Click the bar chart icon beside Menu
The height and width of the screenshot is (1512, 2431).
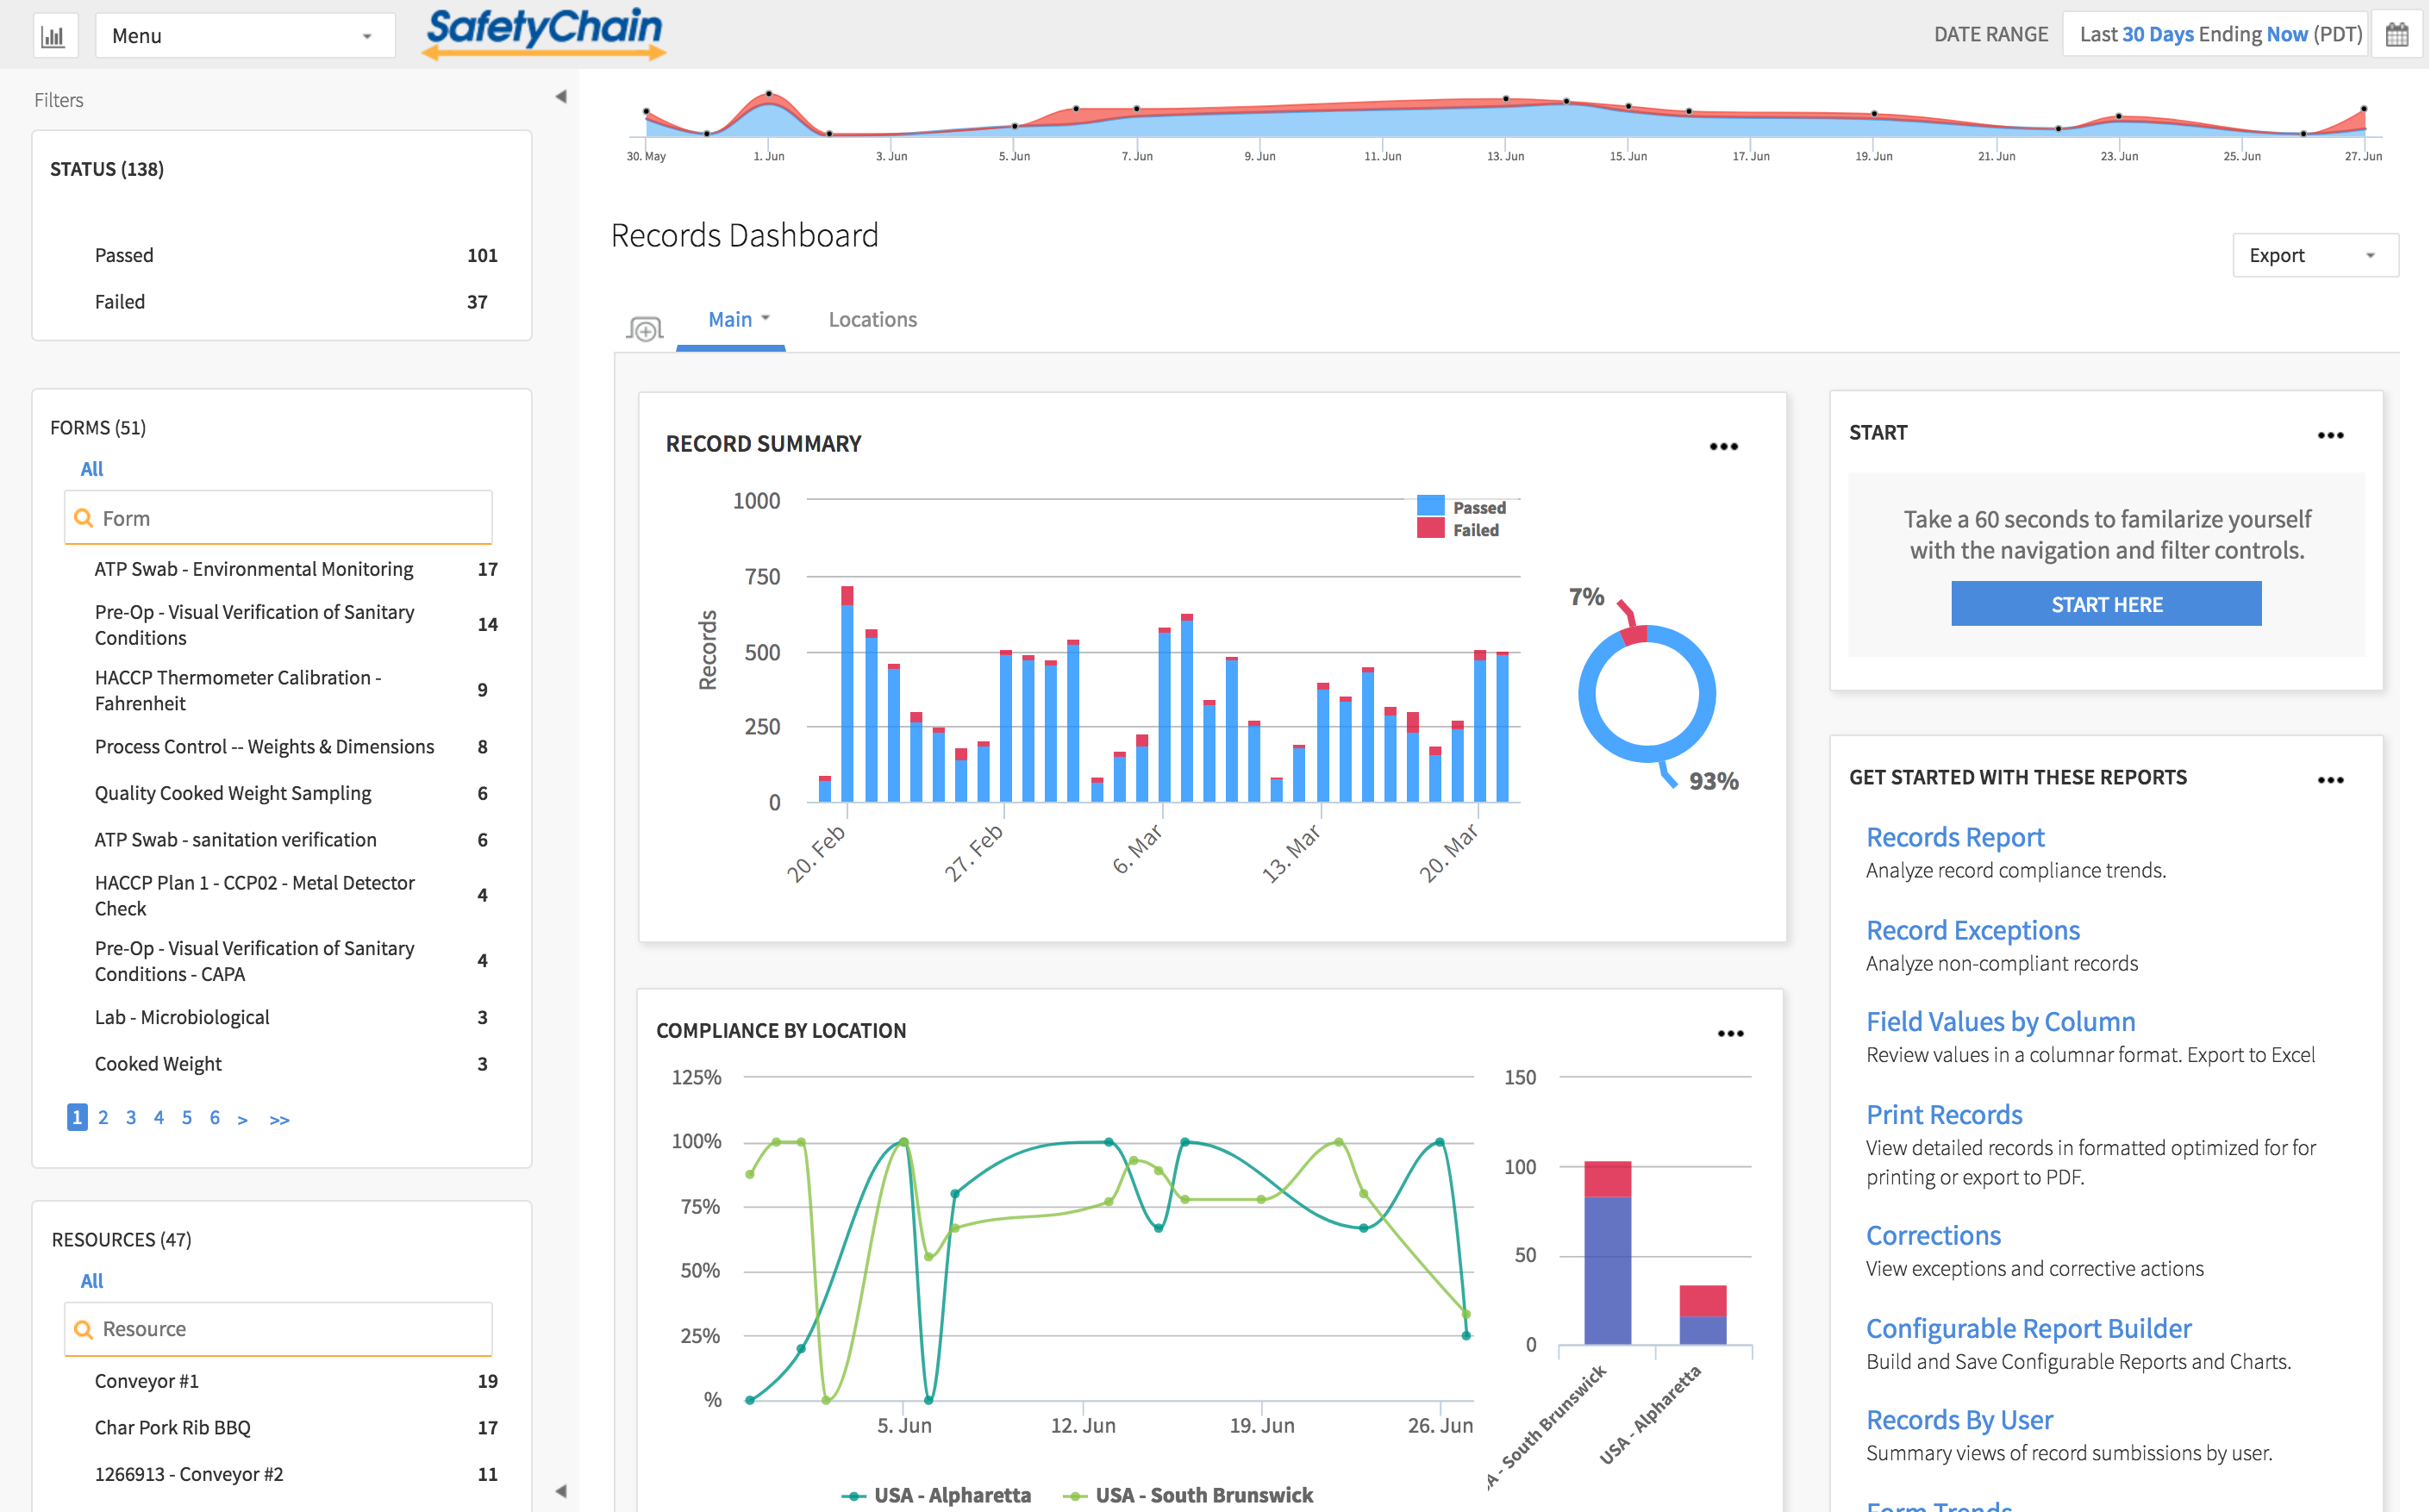click(x=52, y=36)
